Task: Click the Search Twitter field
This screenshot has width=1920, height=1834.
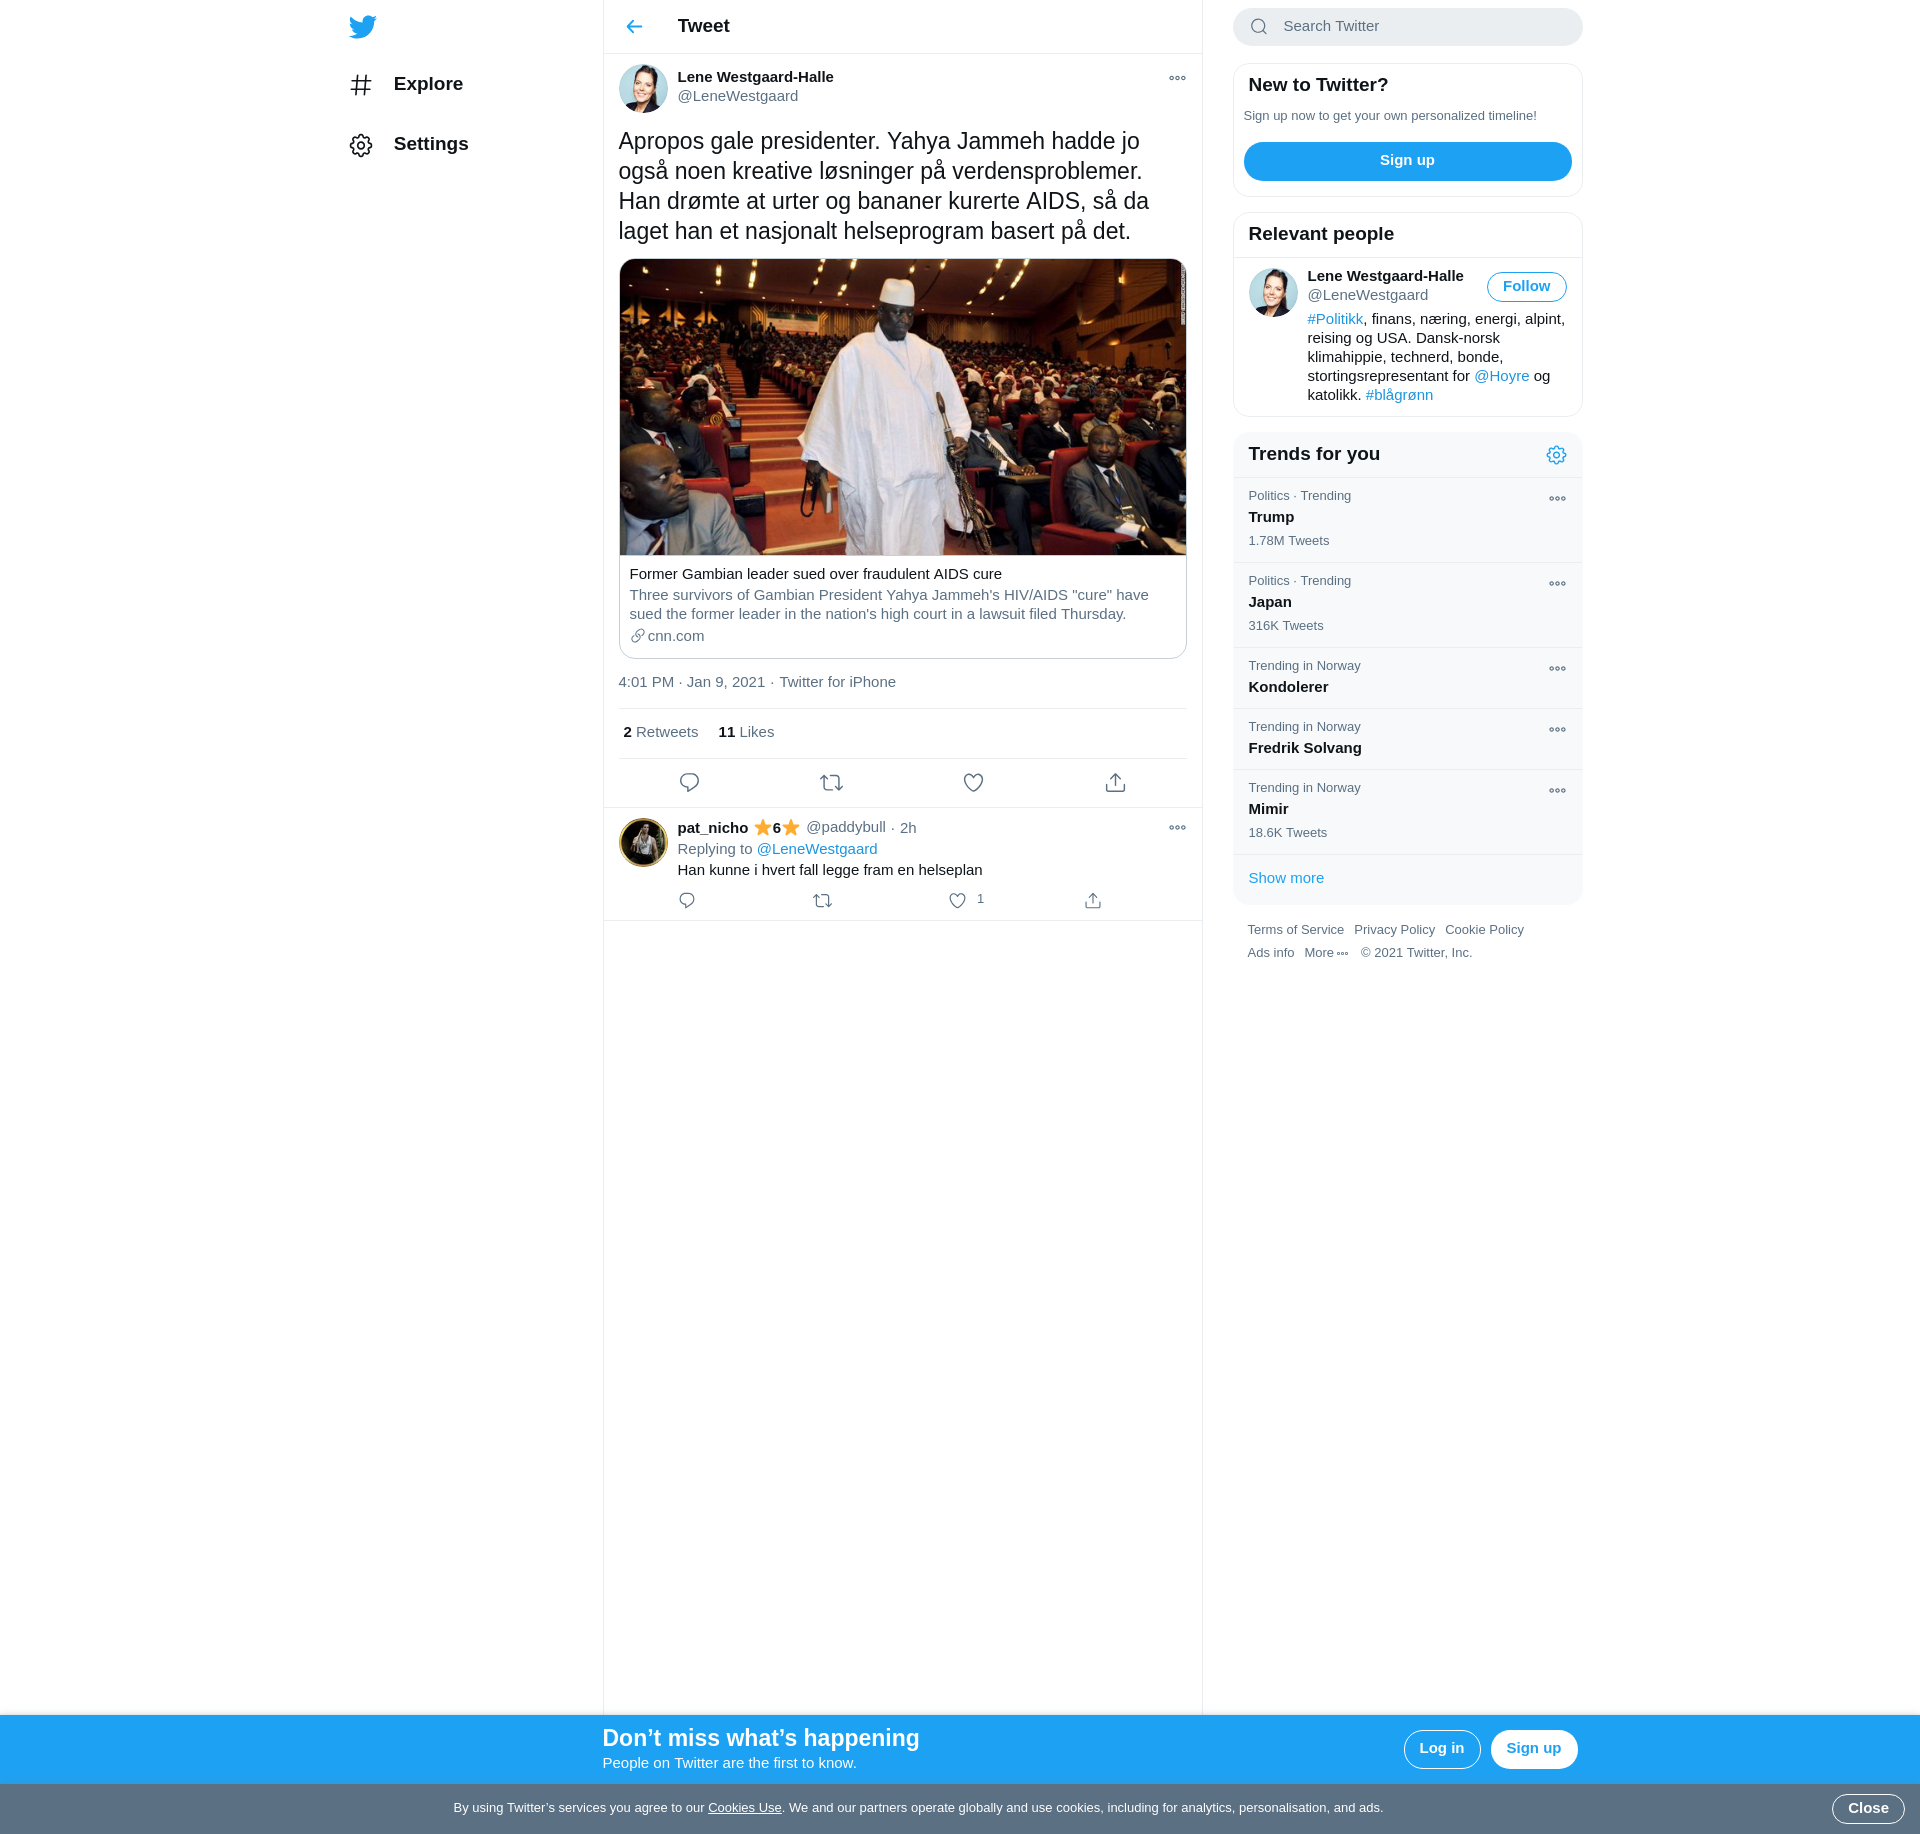Action: [x=1407, y=27]
